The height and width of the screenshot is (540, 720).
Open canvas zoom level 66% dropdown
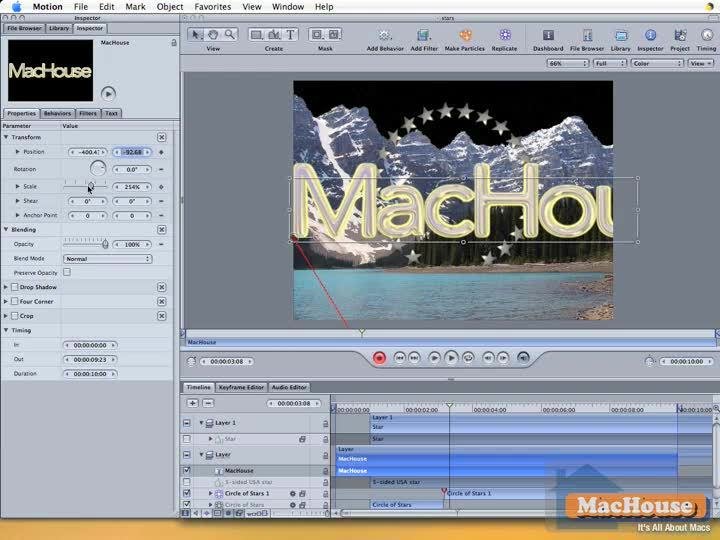click(x=568, y=63)
